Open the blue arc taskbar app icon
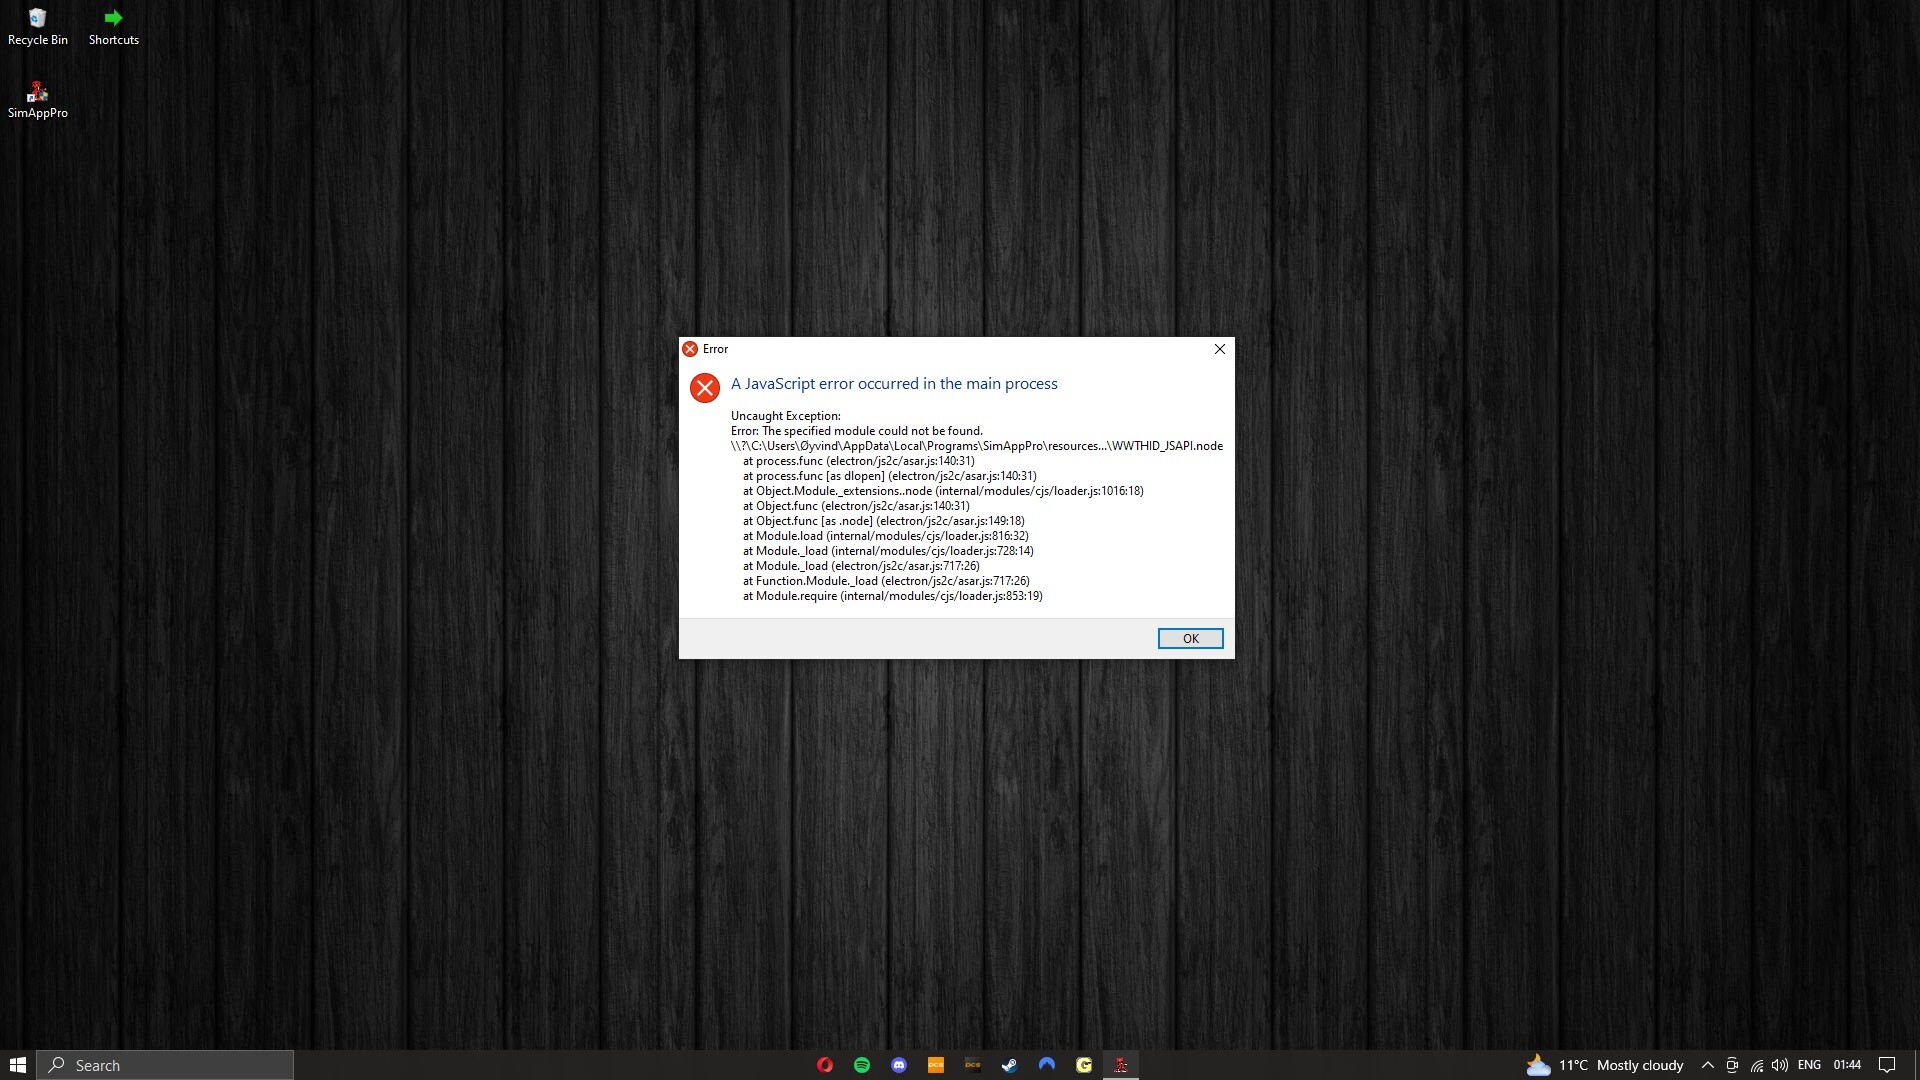The height and width of the screenshot is (1080, 1920). coord(1047,1065)
